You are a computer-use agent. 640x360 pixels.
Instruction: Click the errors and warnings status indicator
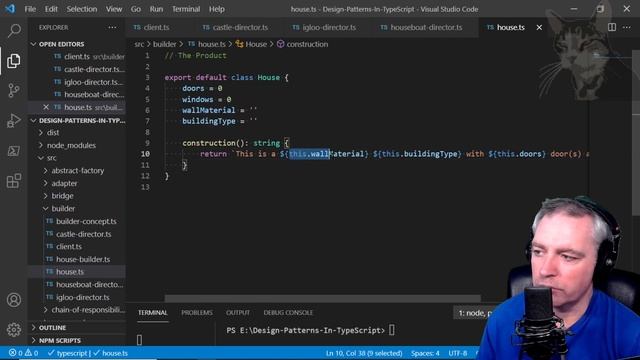pos(23,353)
